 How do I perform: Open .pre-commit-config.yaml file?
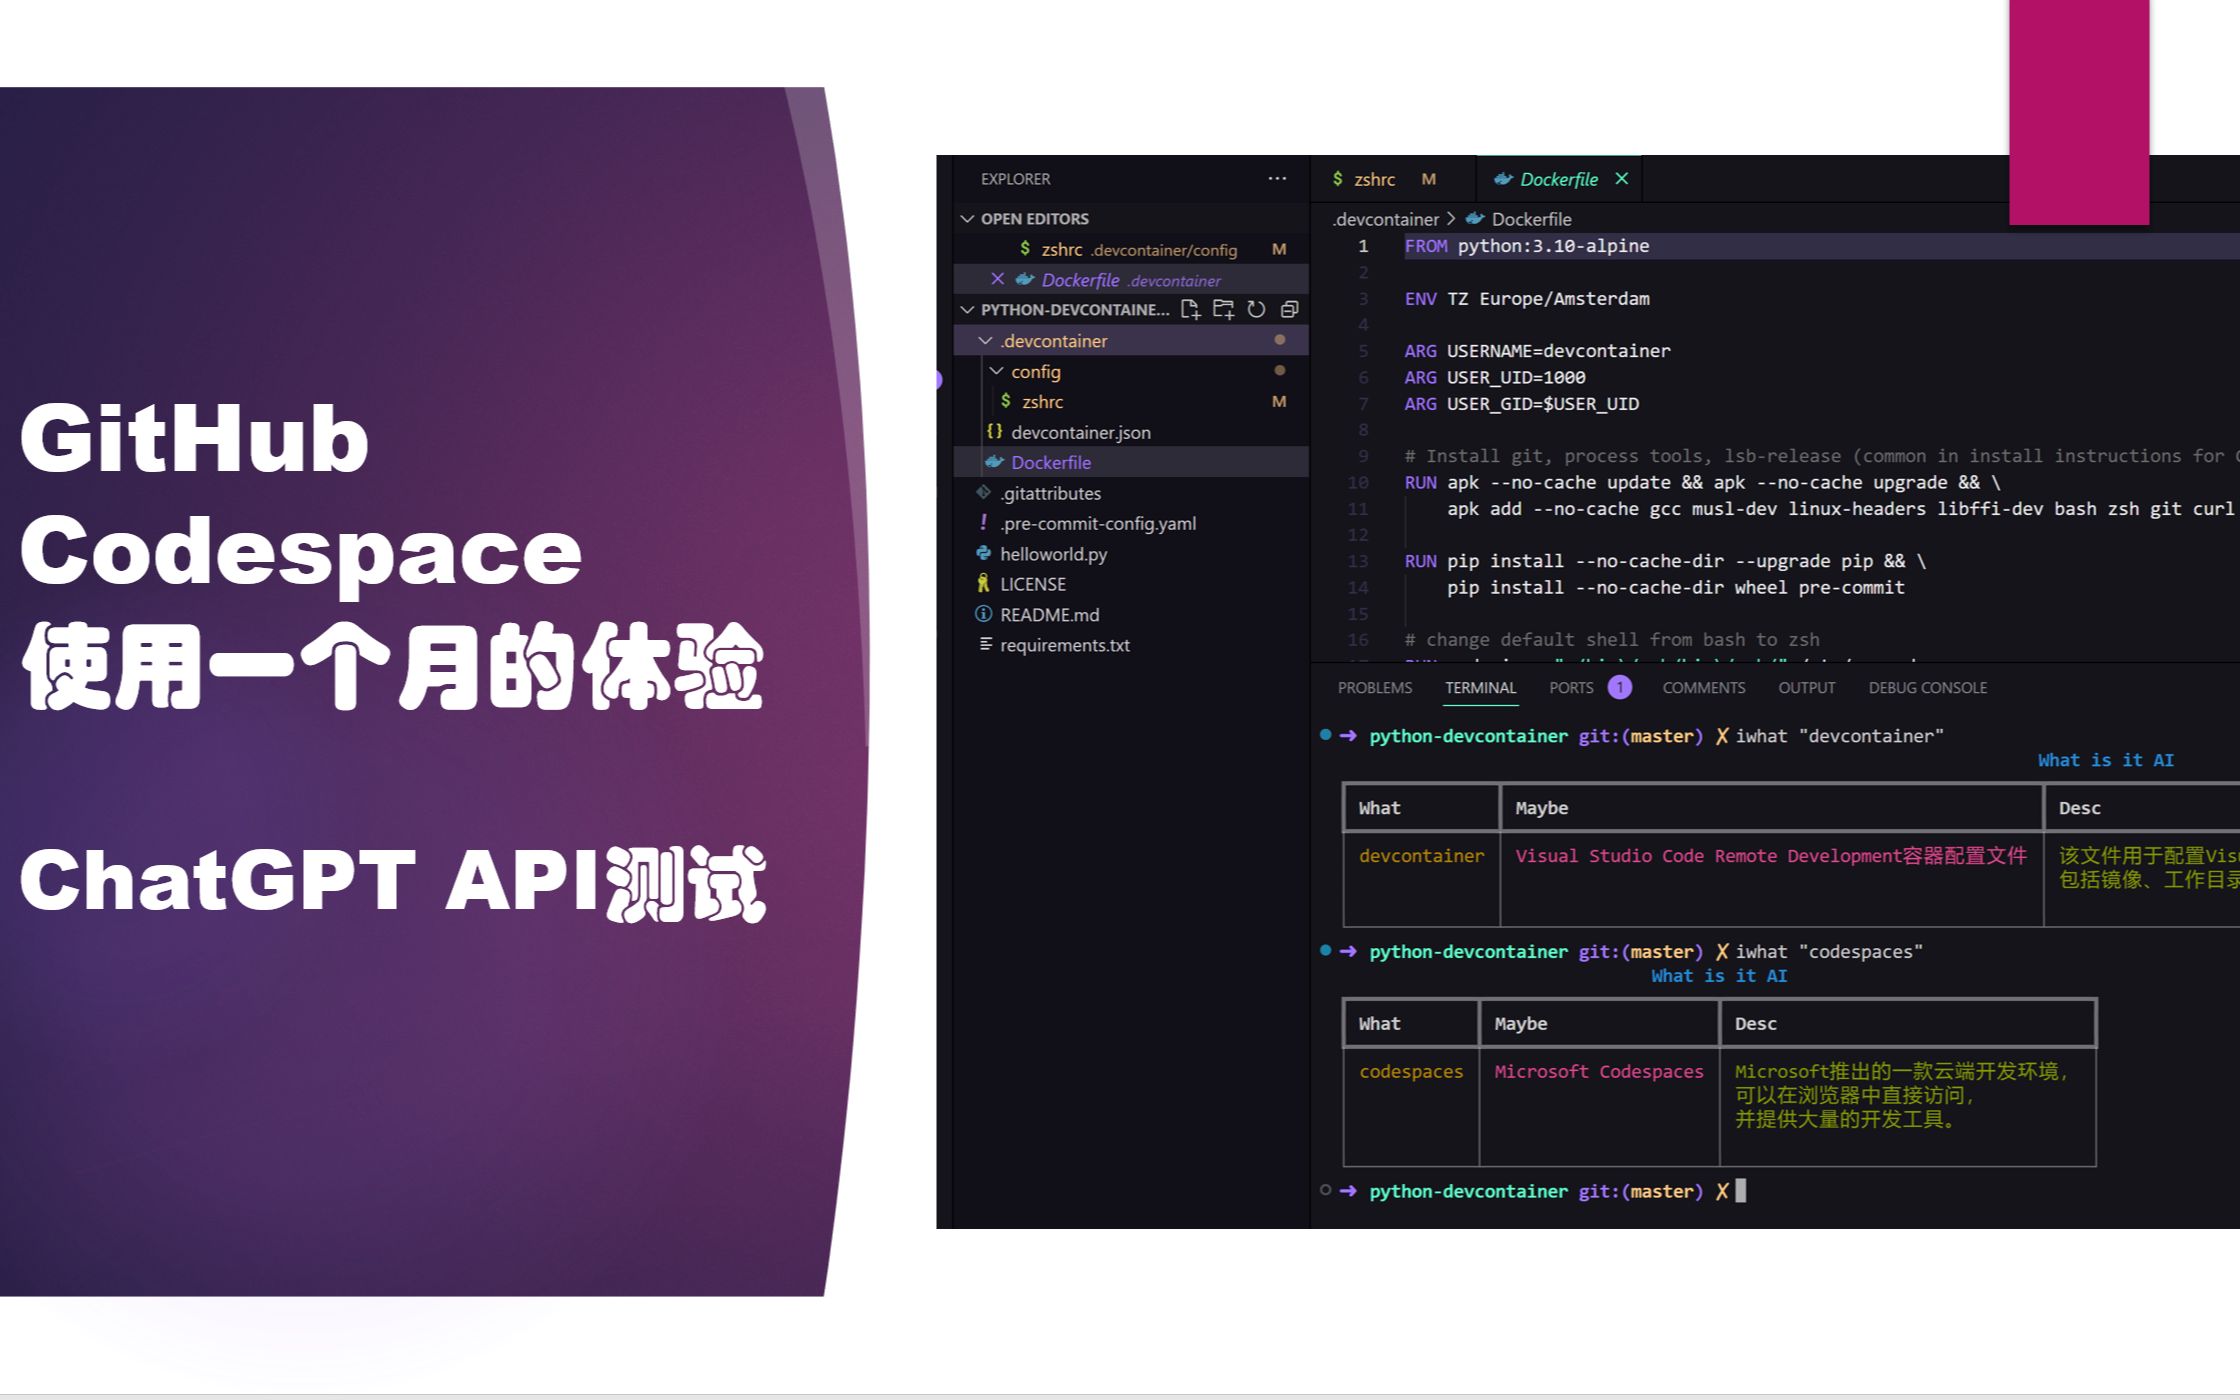pyautogui.click(x=1131, y=523)
